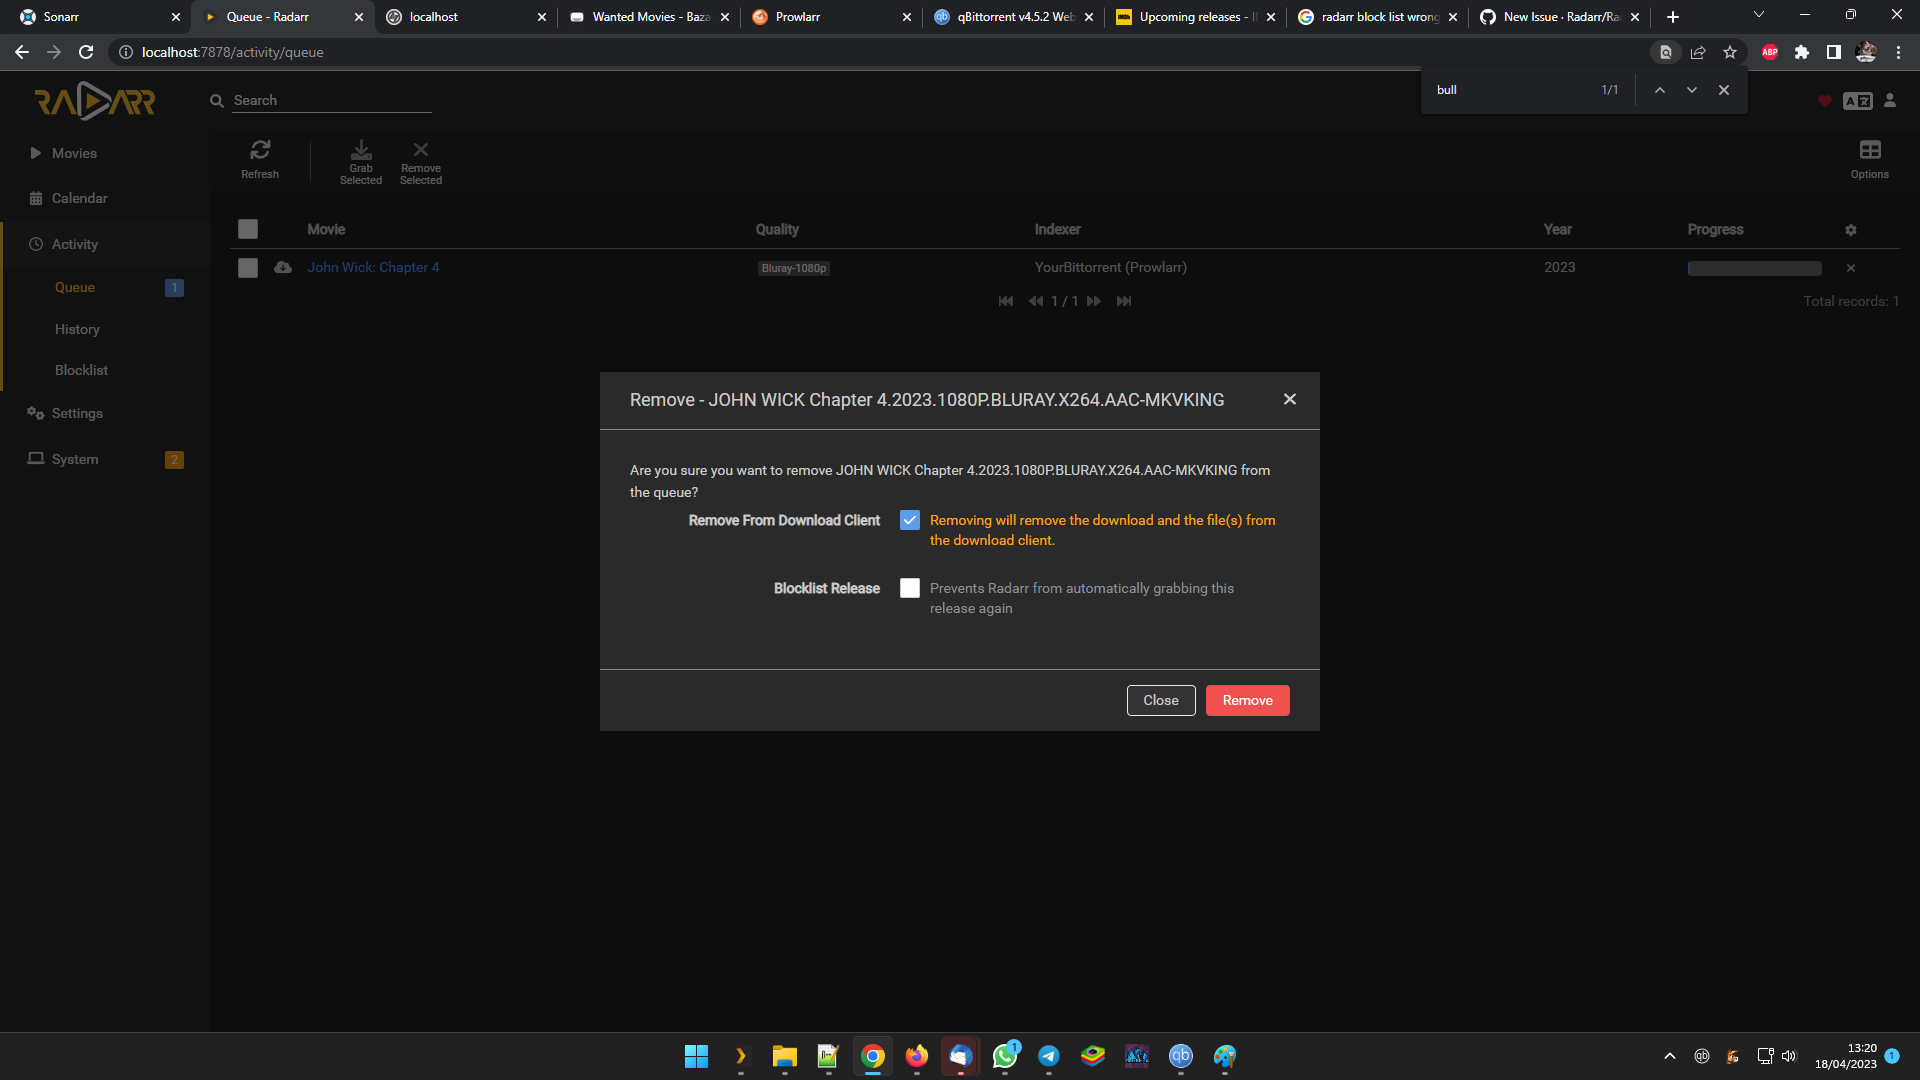Open the table column settings gear
Image resolution: width=1920 pixels, height=1080 pixels.
click(1850, 229)
